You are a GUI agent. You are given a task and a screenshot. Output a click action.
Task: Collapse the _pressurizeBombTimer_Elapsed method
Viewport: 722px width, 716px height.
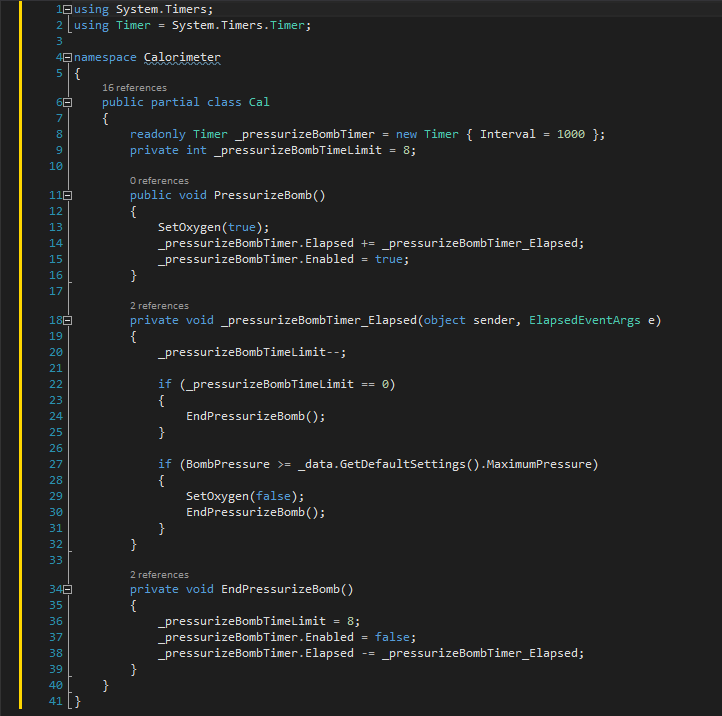point(68,320)
